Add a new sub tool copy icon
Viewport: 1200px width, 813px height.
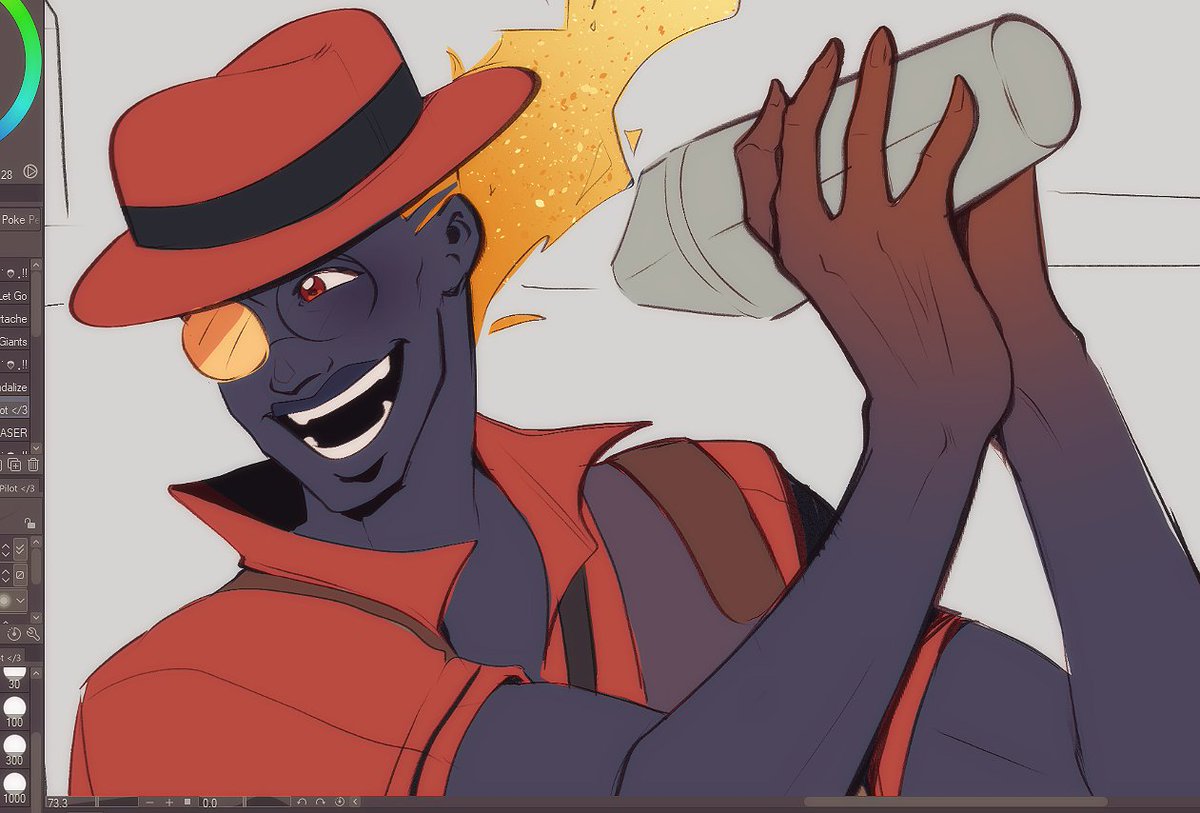(15, 464)
